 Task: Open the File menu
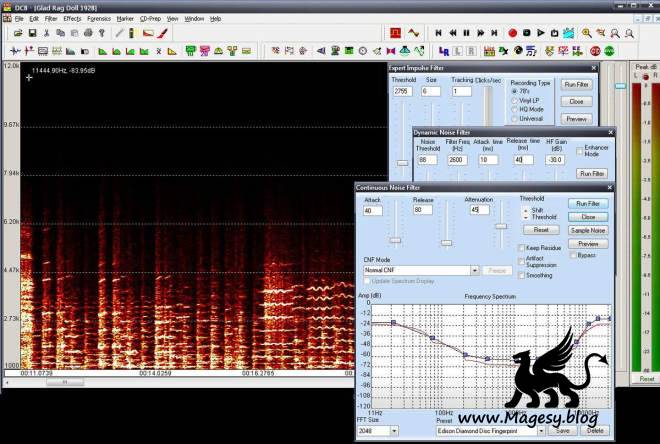pos(19,19)
